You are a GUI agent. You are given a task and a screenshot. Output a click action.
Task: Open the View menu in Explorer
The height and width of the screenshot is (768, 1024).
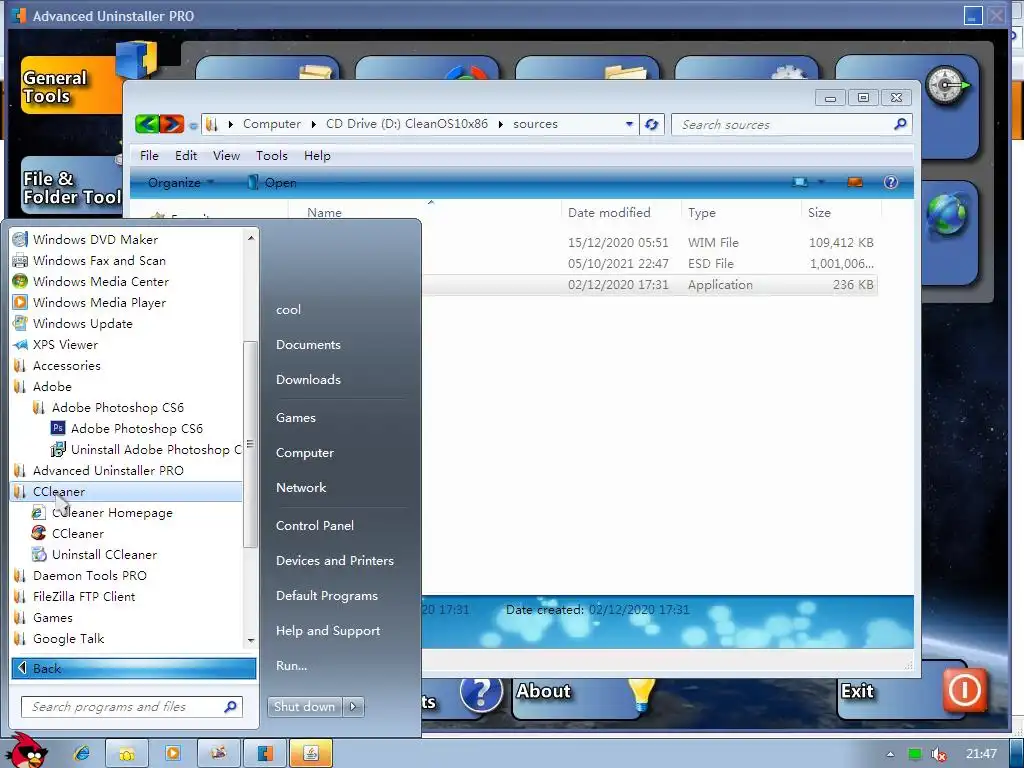coord(227,155)
